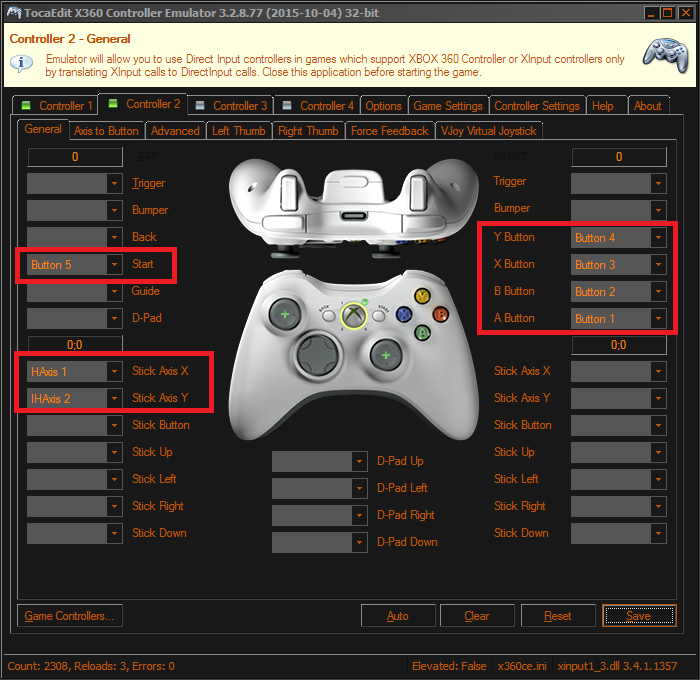Click right trigger on top-view controller image

pyautogui.click(x=419, y=192)
